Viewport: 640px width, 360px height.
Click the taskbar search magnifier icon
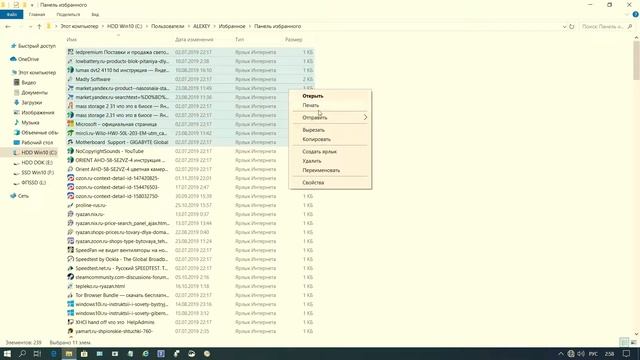pyautogui.click(x=22, y=353)
